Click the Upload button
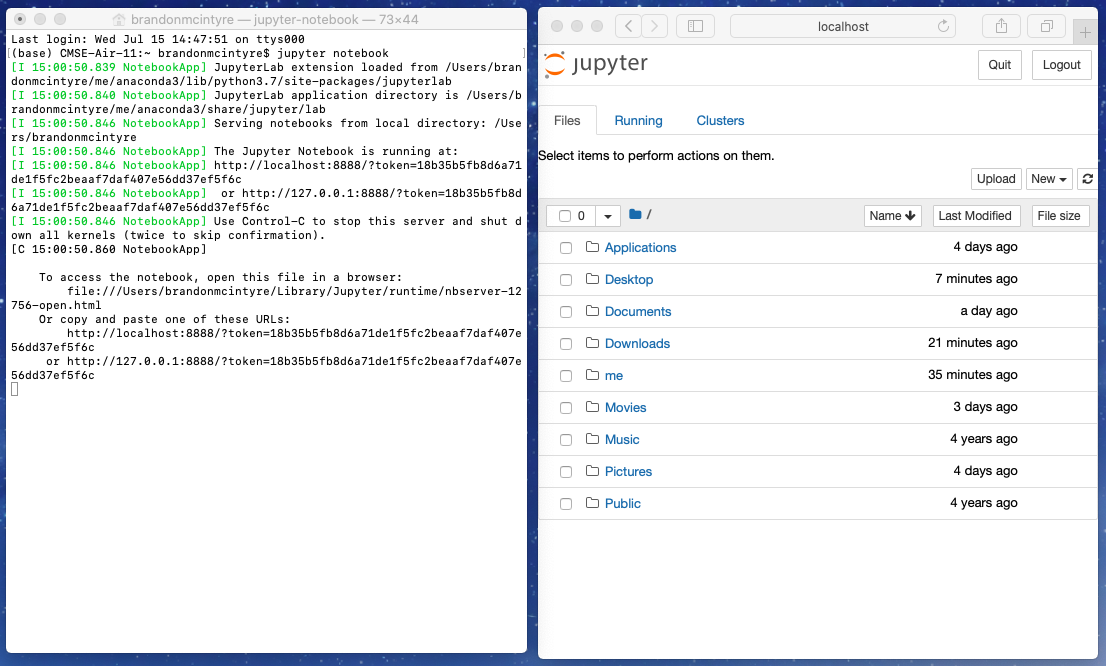Screen dimensions: 1106x666 point(996,179)
